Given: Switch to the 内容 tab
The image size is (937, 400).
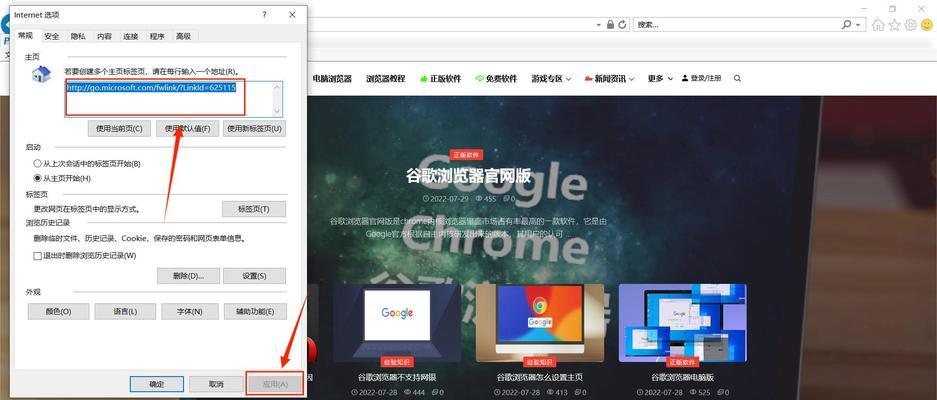Looking at the screenshot, I should pyautogui.click(x=105, y=36).
